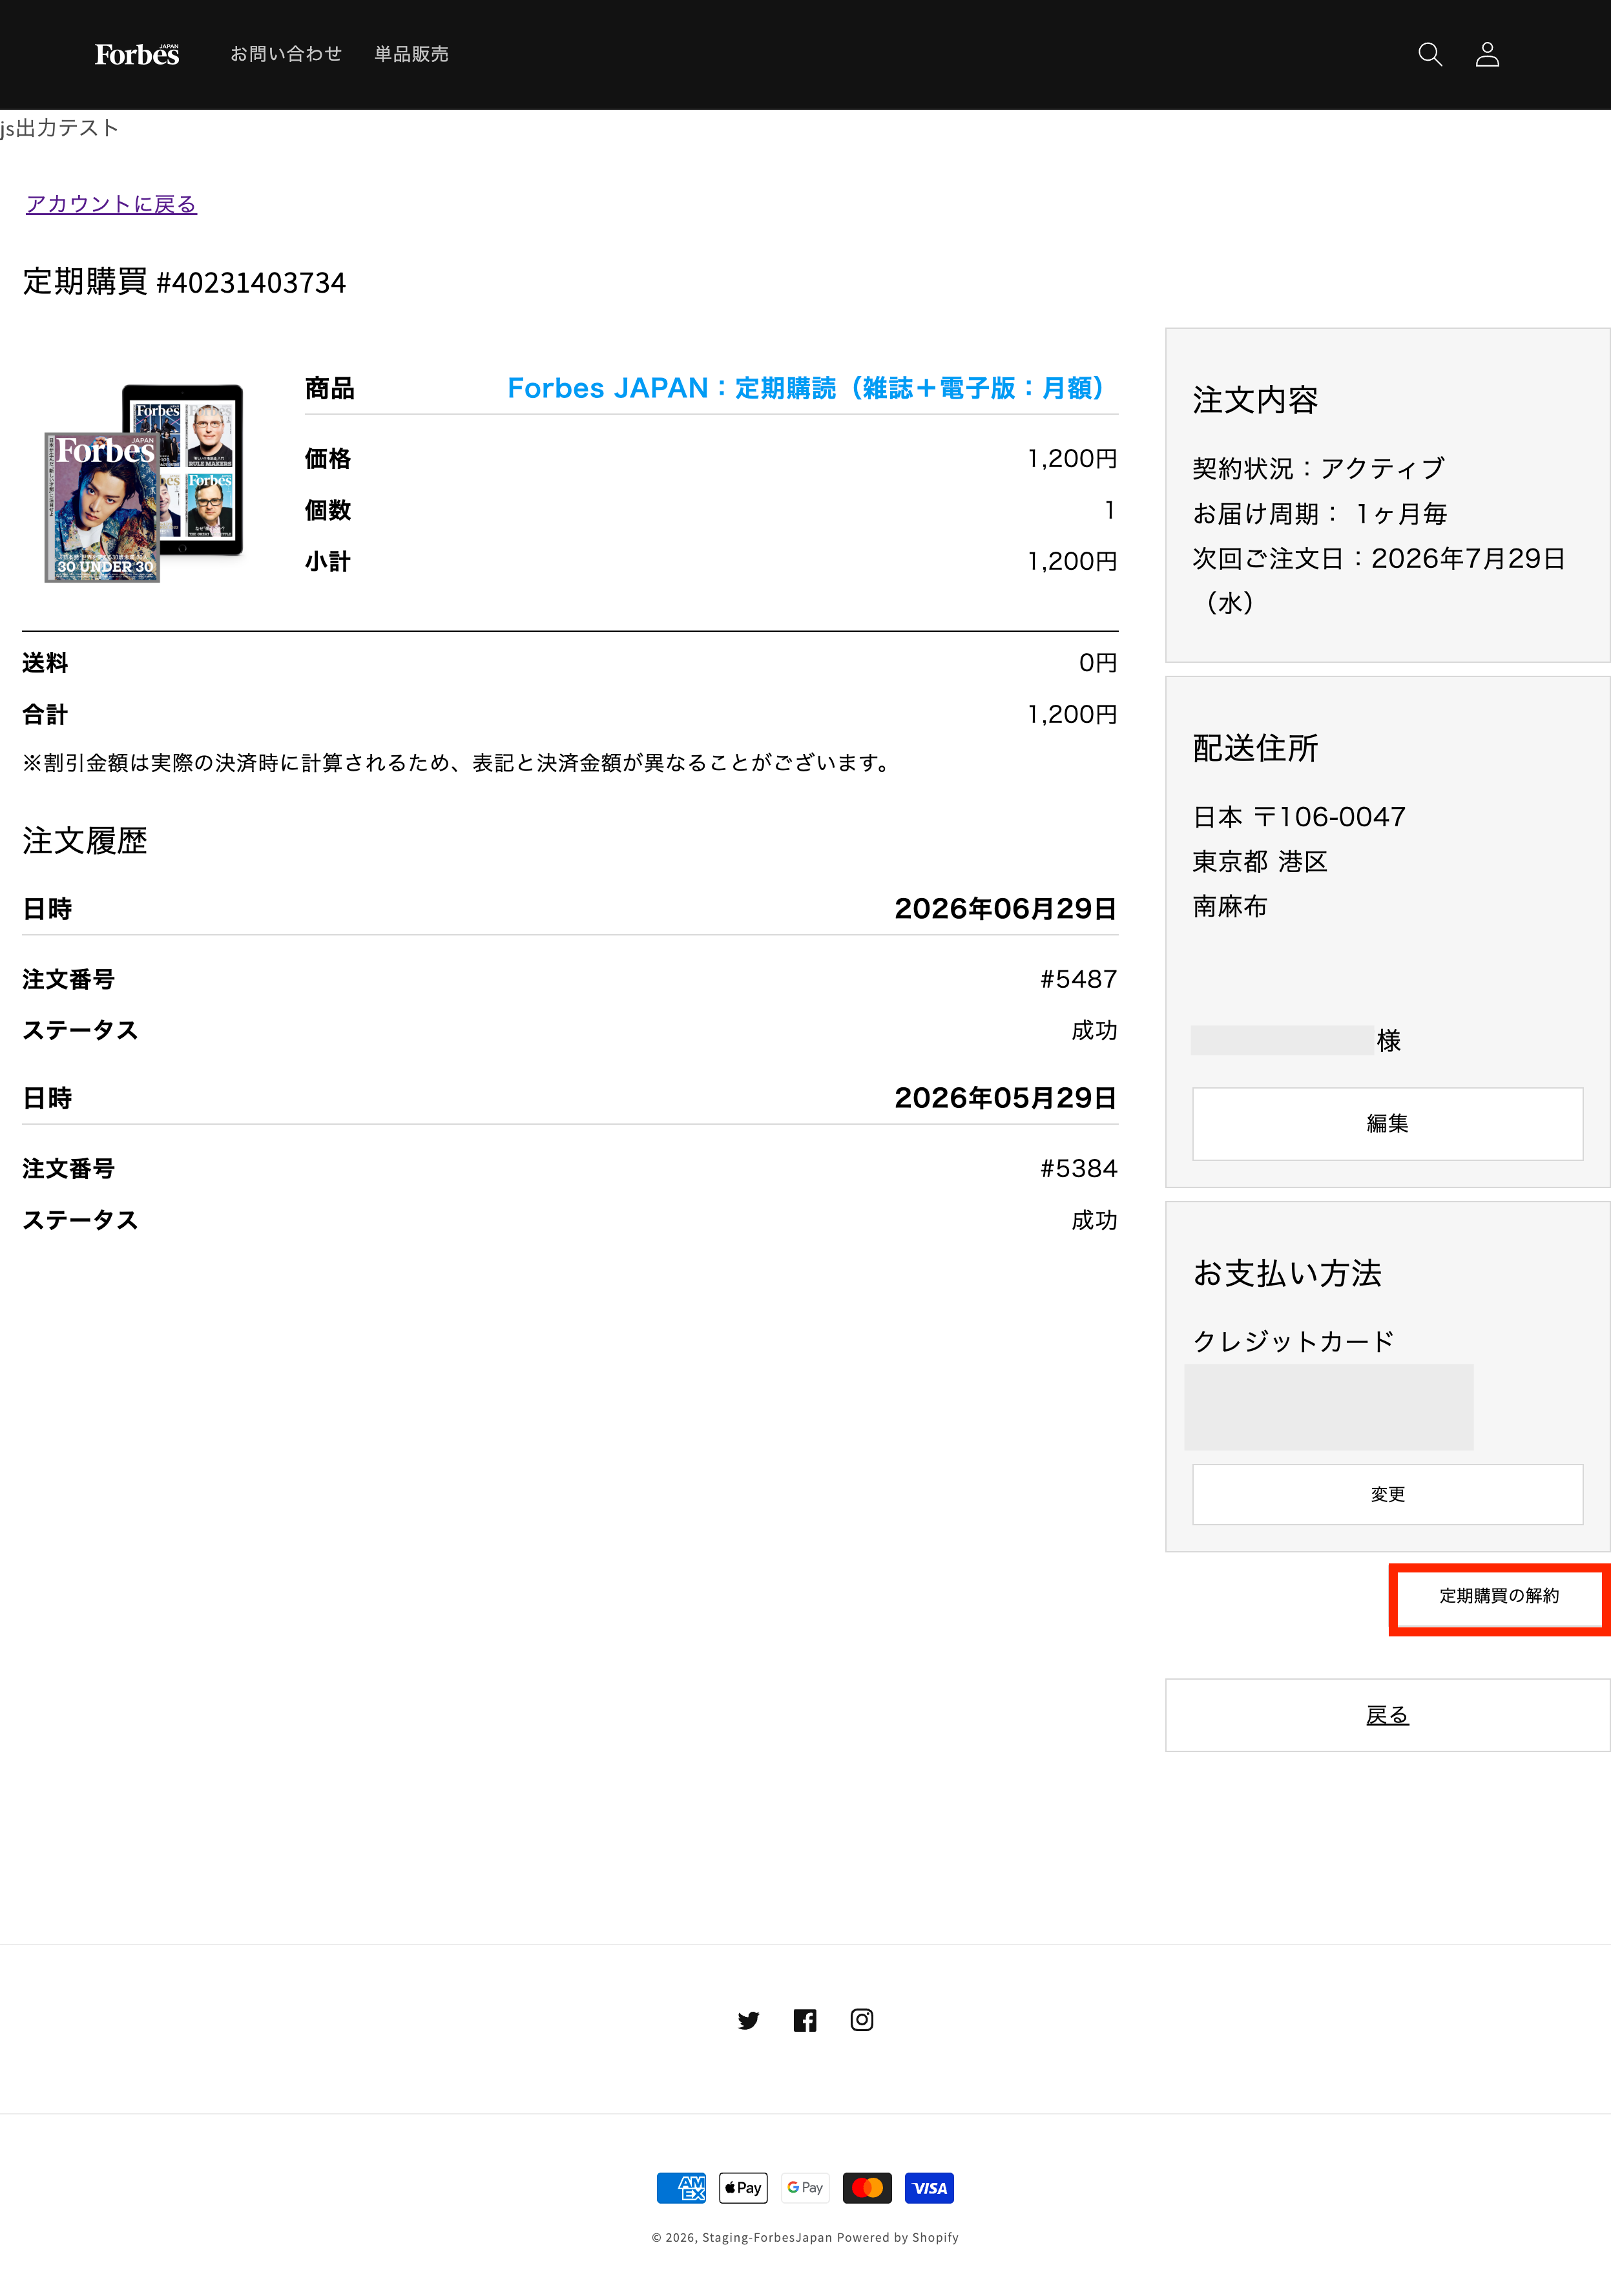Click the American Express payment icon
The image size is (1611, 2296).
pyautogui.click(x=681, y=2188)
